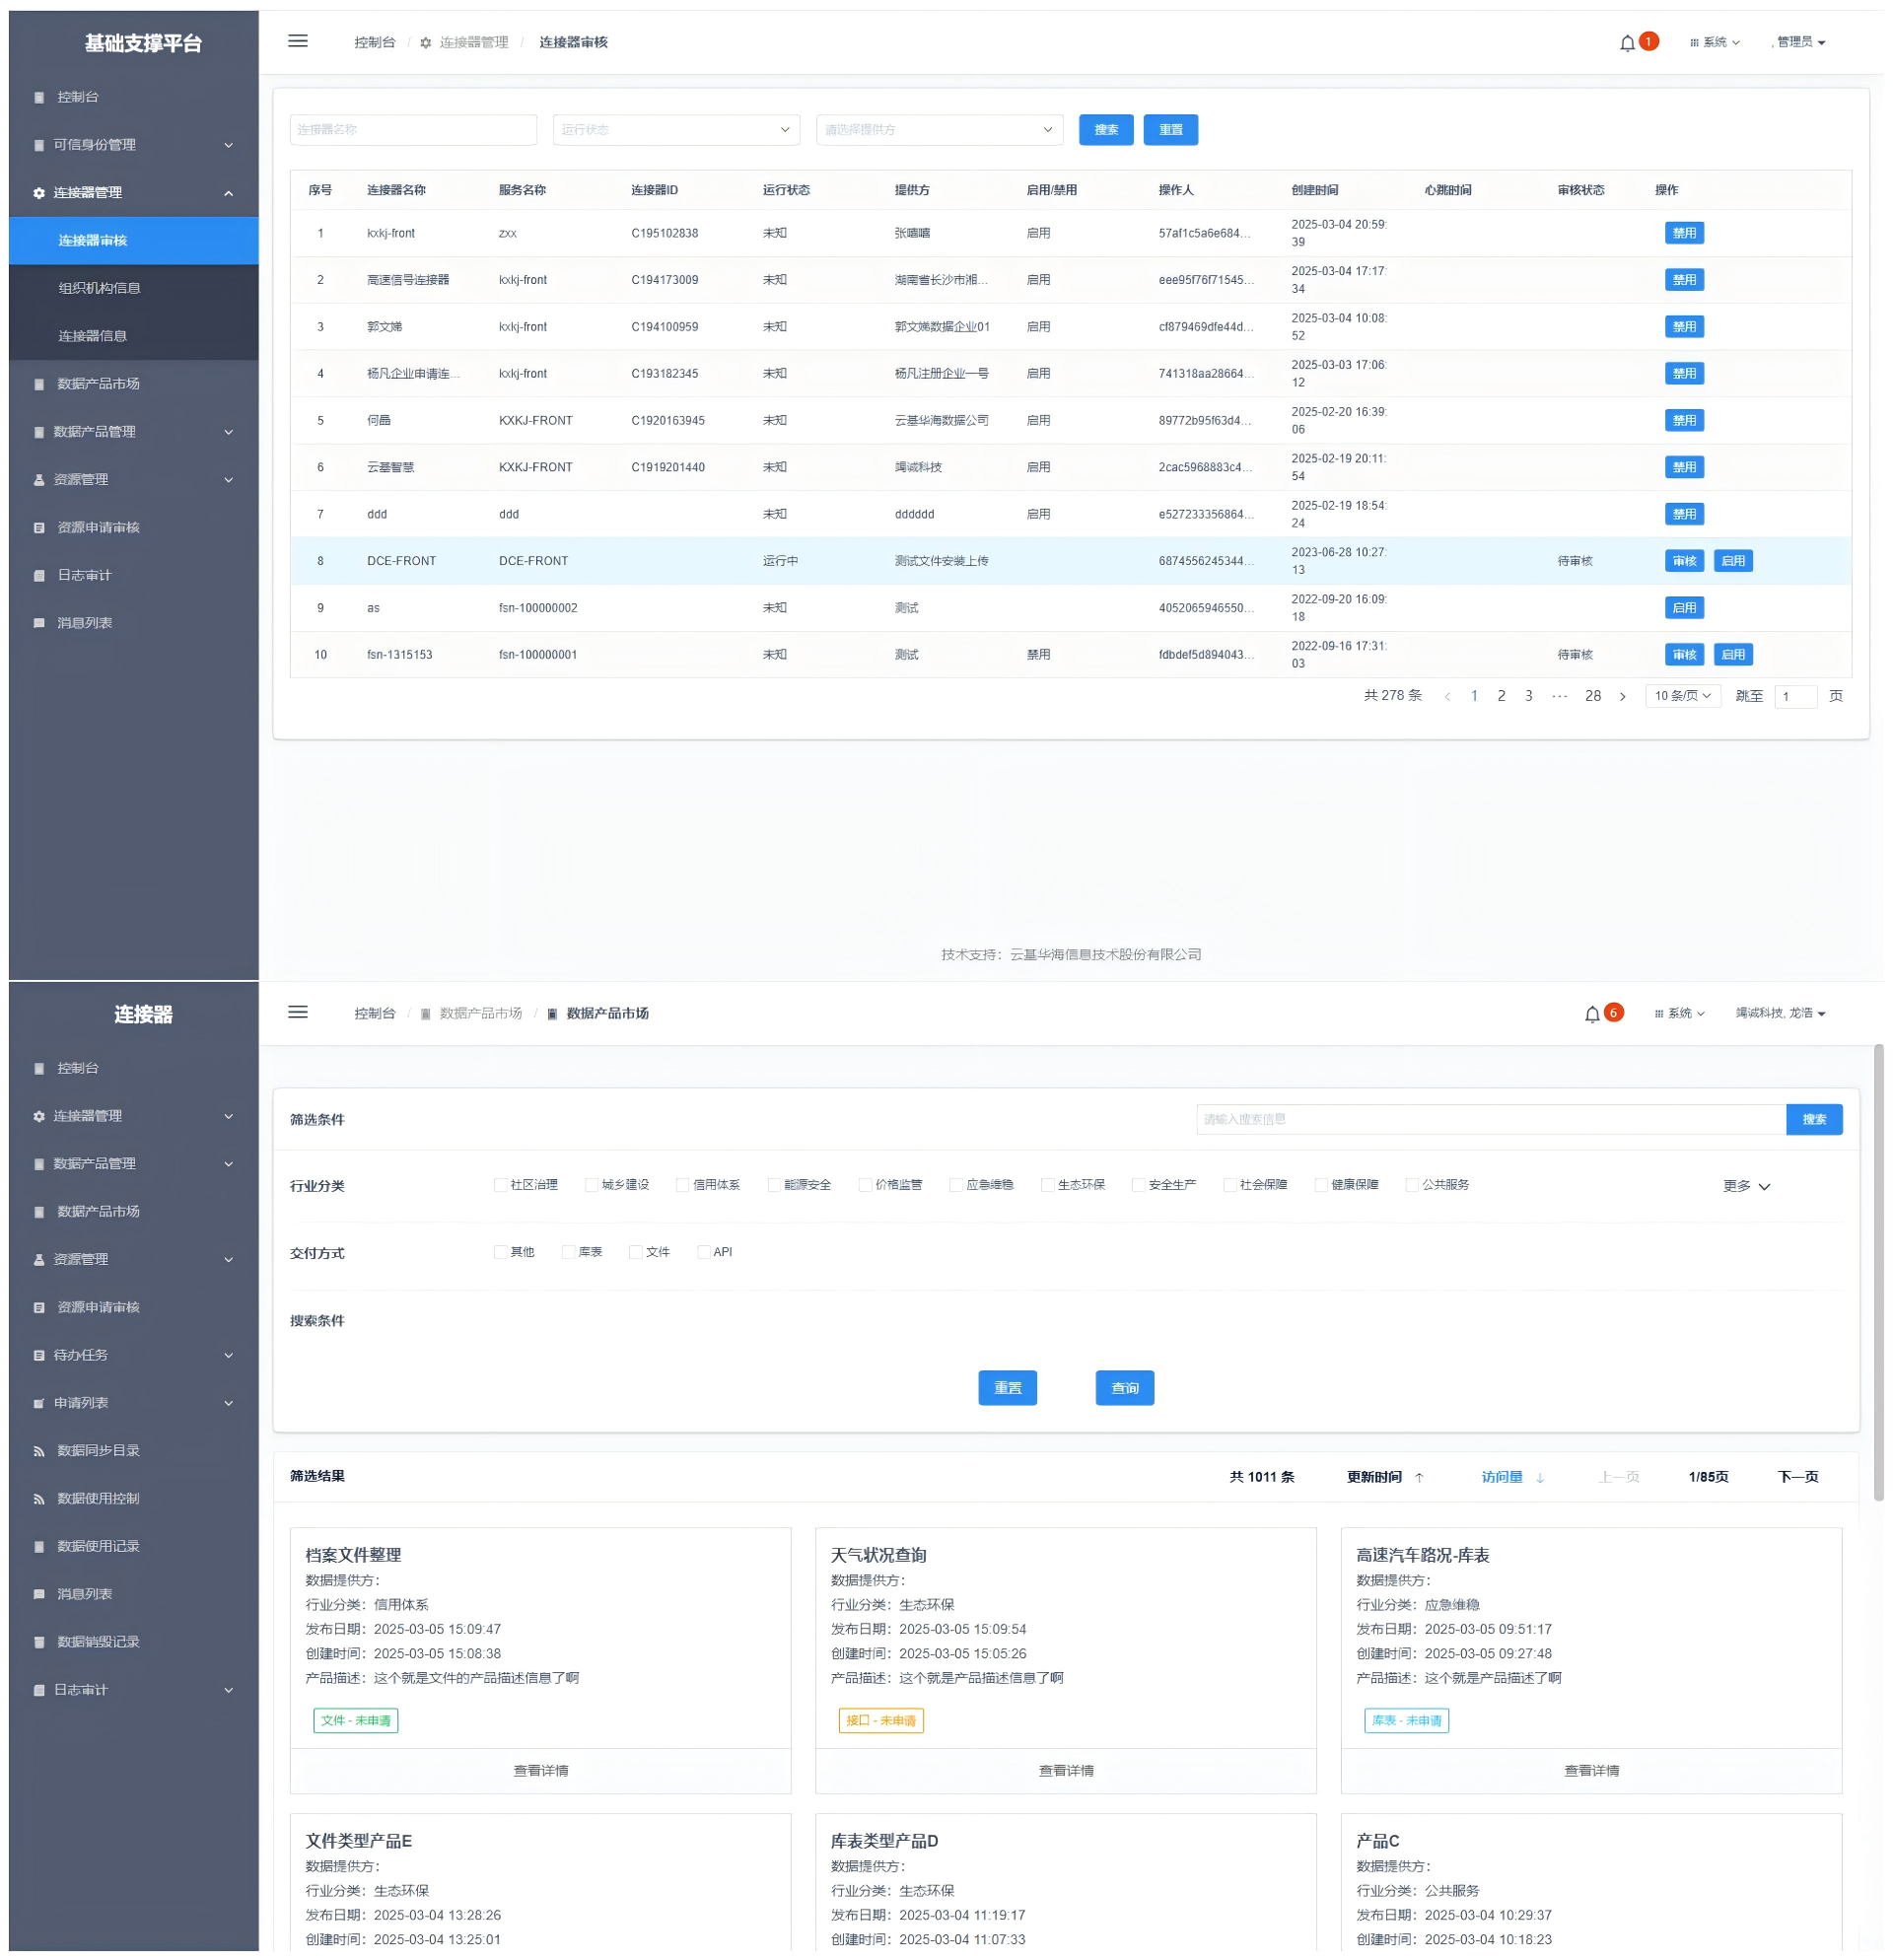1893x1960 pixels.
Task: Open the 10 条/页 page size dropdown
Action: click(1682, 696)
